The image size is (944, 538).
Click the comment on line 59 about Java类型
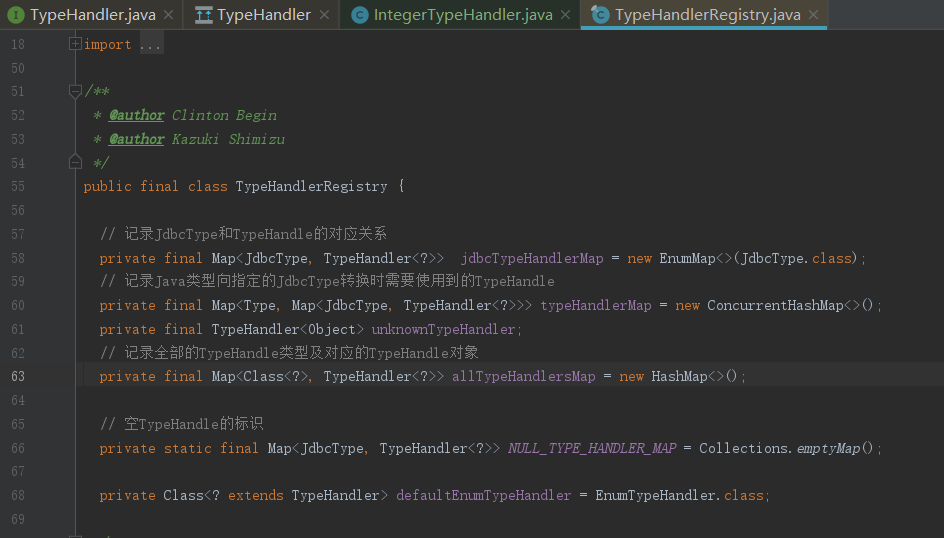click(x=327, y=282)
